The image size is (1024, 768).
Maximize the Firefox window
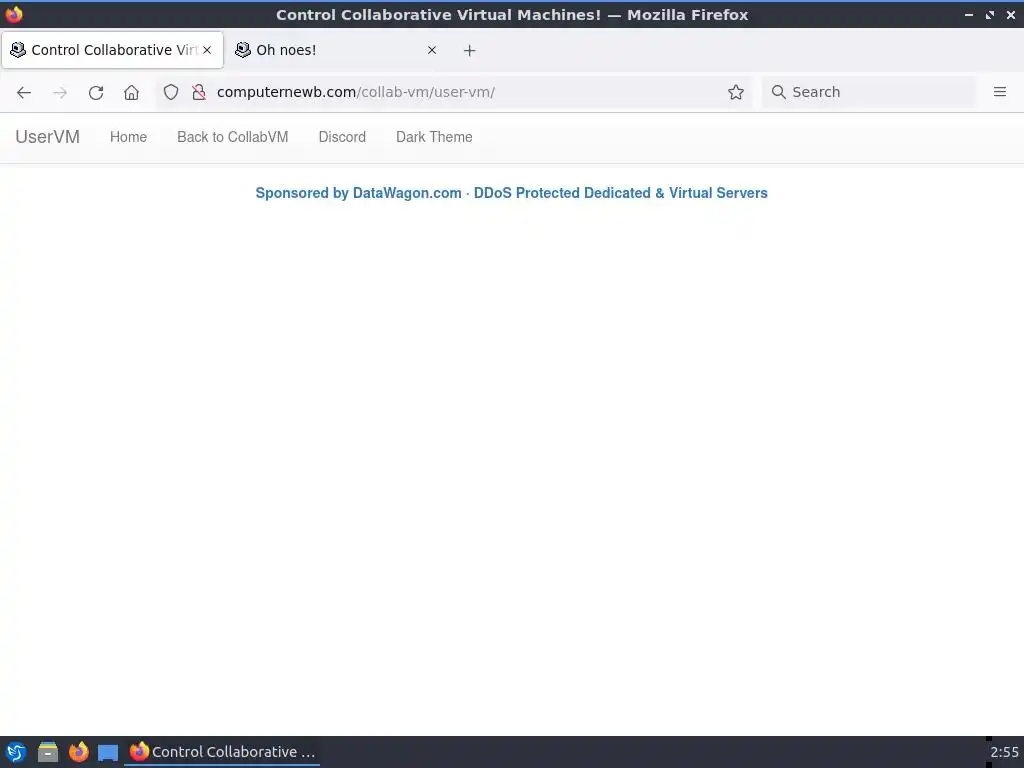[990, 14]
